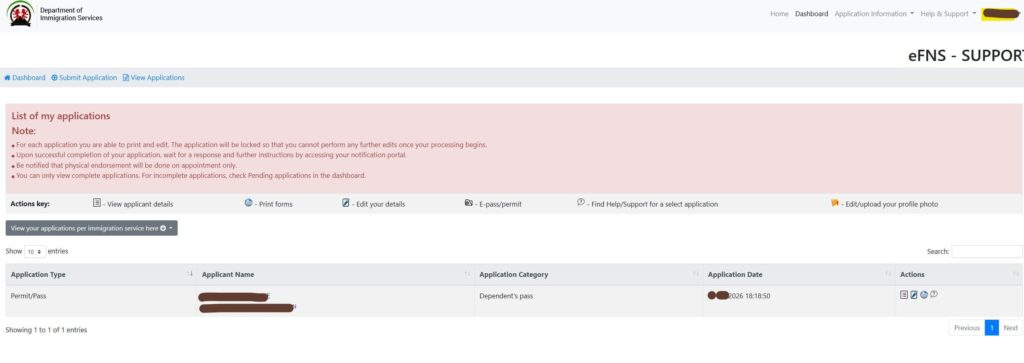Viewport: 1024px width, 363px height.
Task: Click view applicant details icon in Actions
Action: pos(904,295)
